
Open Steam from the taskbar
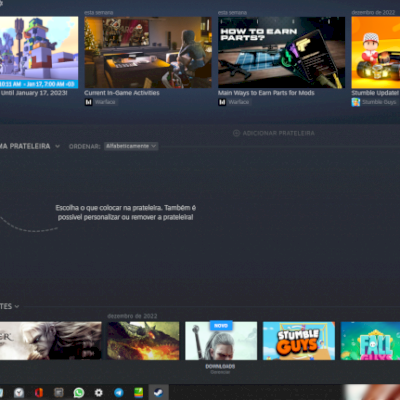158,392
